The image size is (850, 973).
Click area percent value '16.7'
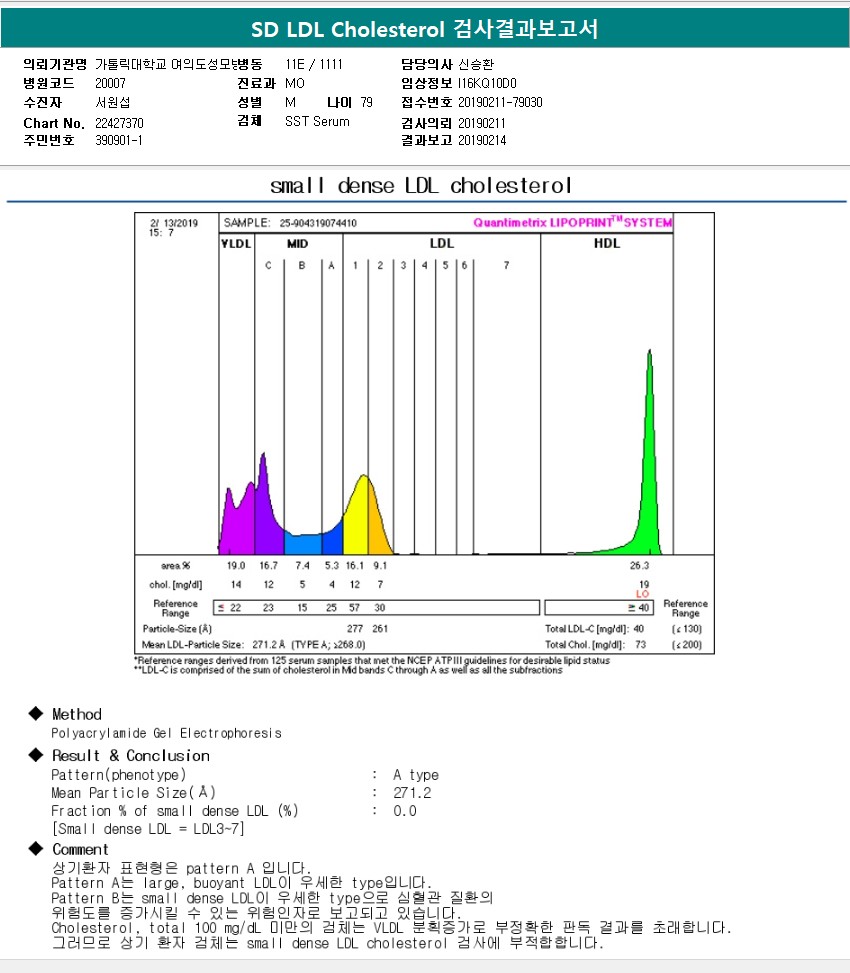click(268, 566)
